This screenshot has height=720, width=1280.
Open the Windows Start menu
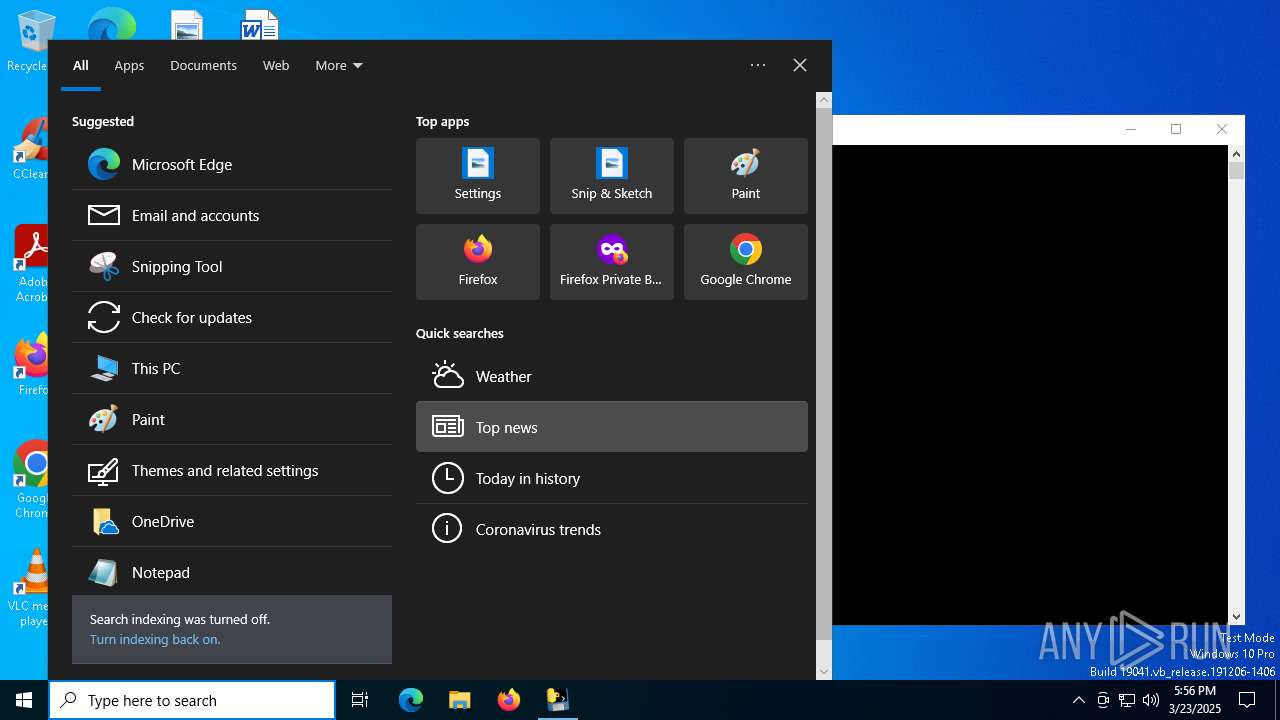coord(24,700)
